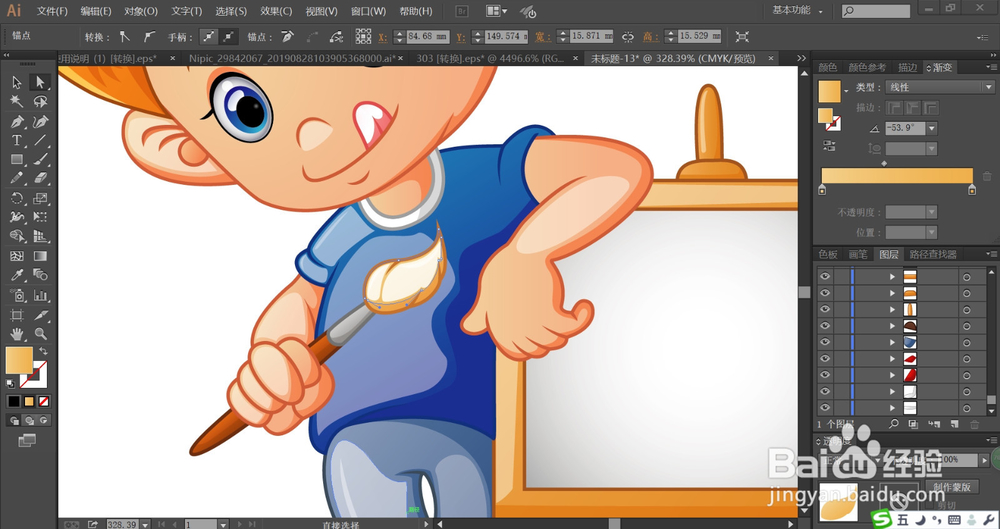The width and height of the screenshot is (1000, 529).
Task: Click the reverse gradient icon
Action: click(x=829, y=145)
